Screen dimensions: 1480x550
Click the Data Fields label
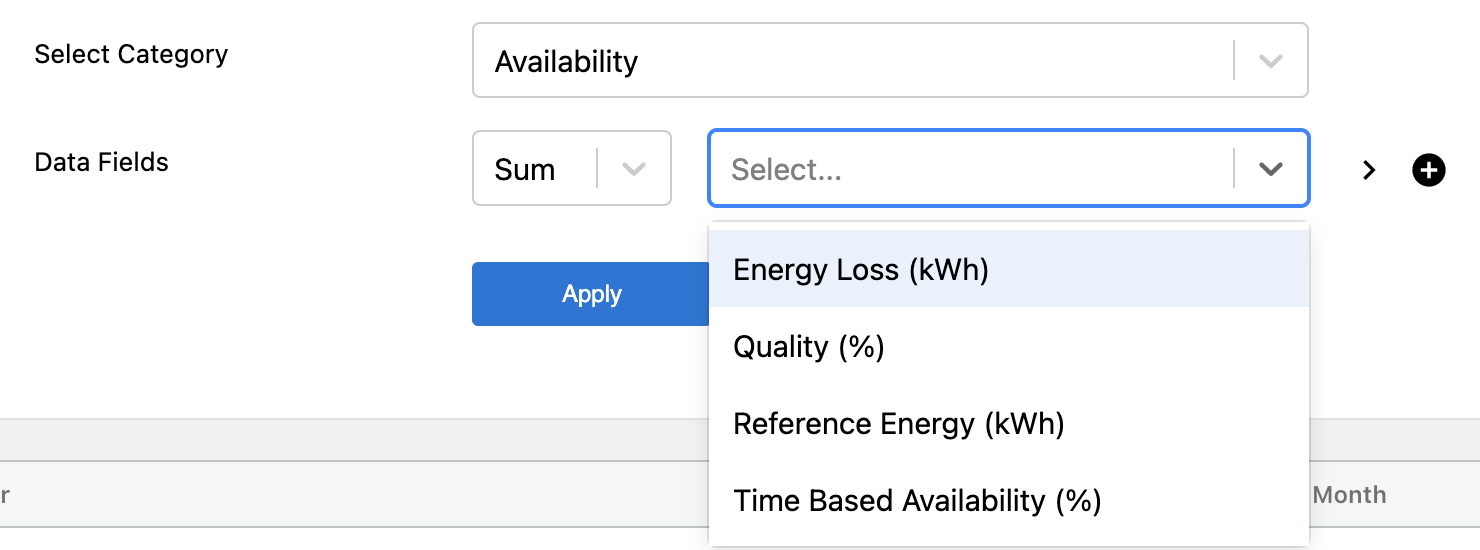pyautogui.click(x=101, y=162)
